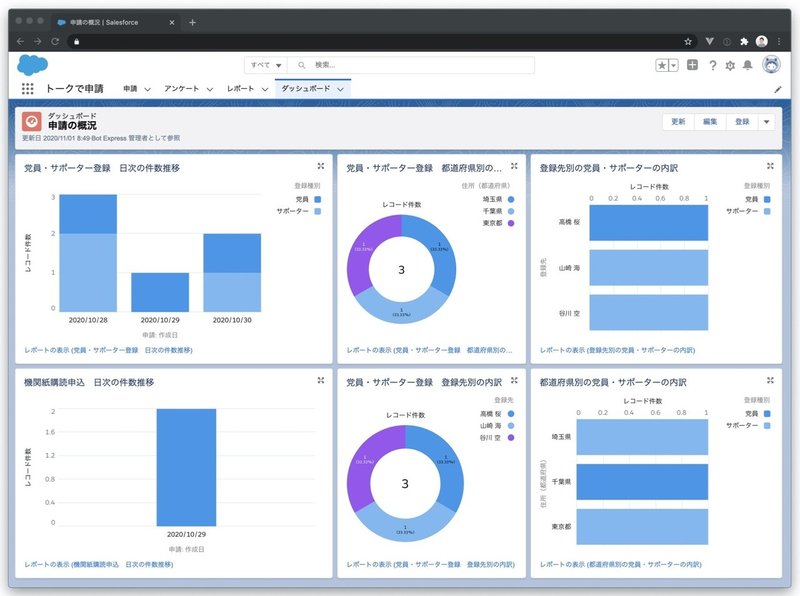Open the setup gear icon
This screenshot has width=800, height=596.
point(730,65)
